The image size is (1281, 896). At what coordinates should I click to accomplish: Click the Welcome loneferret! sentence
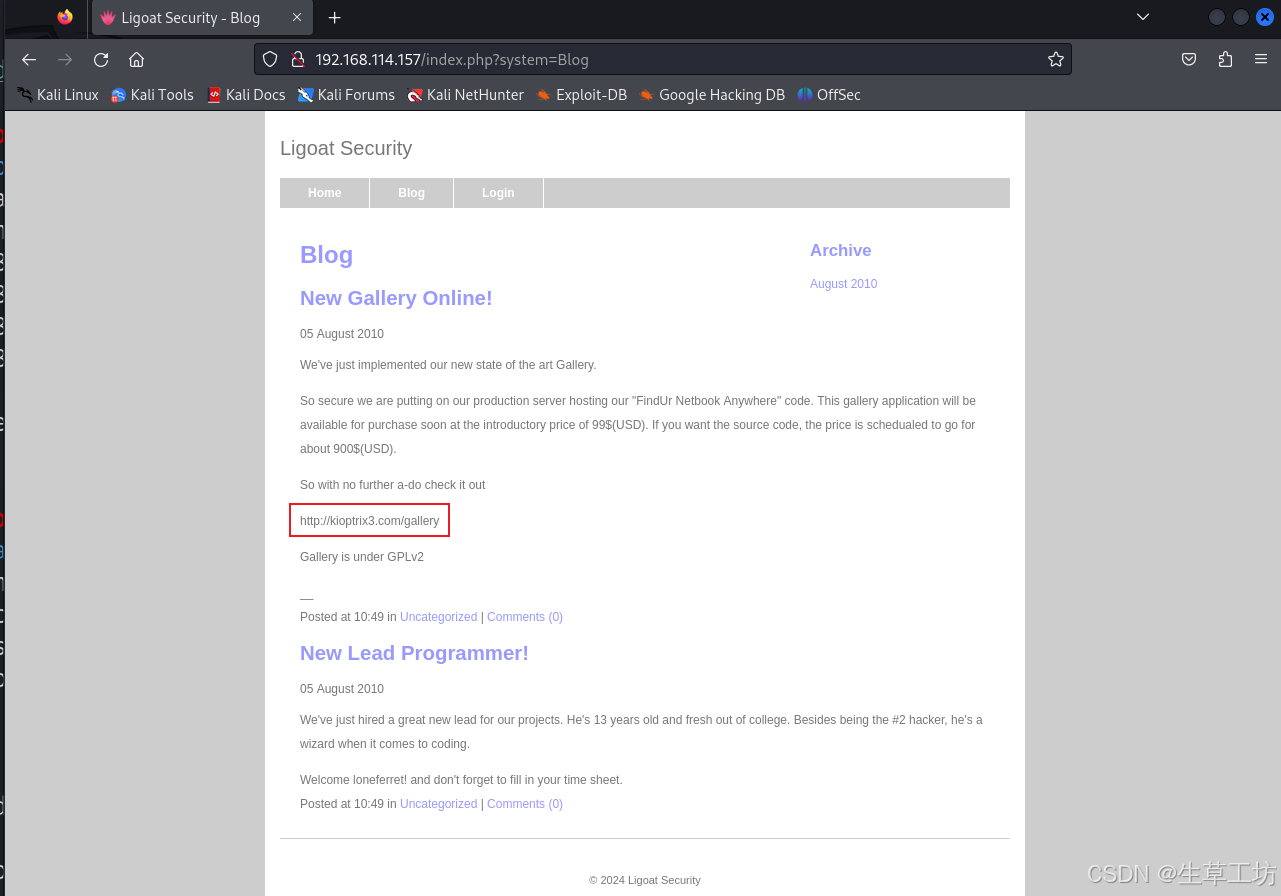click(461, 780)
